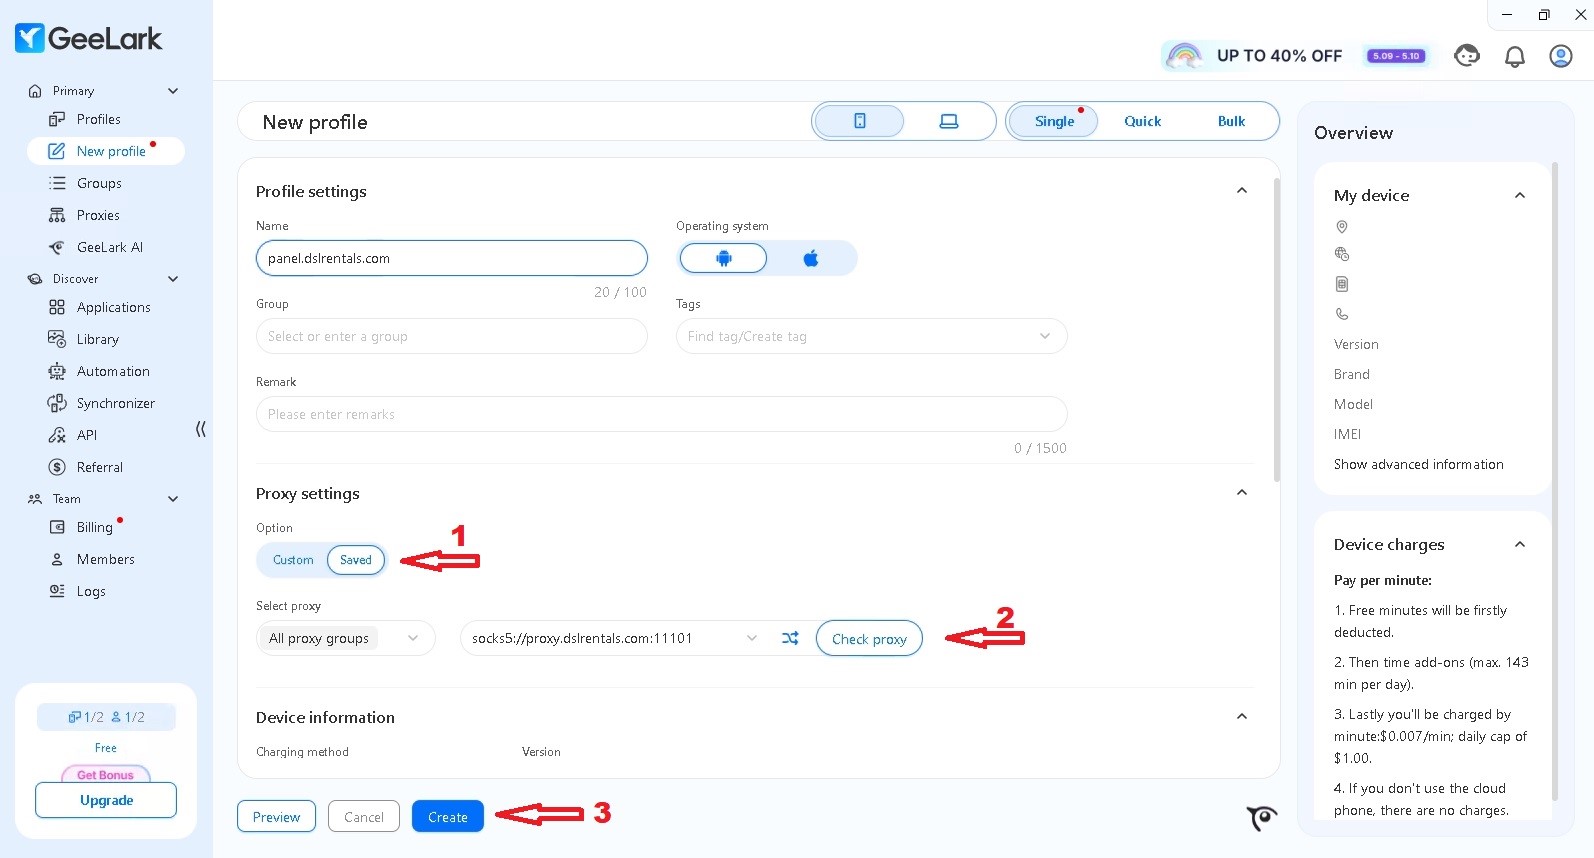Viewport: 1594px width, 858px height.
Task: Click the Remark text input field
Action: coord(661,414)
